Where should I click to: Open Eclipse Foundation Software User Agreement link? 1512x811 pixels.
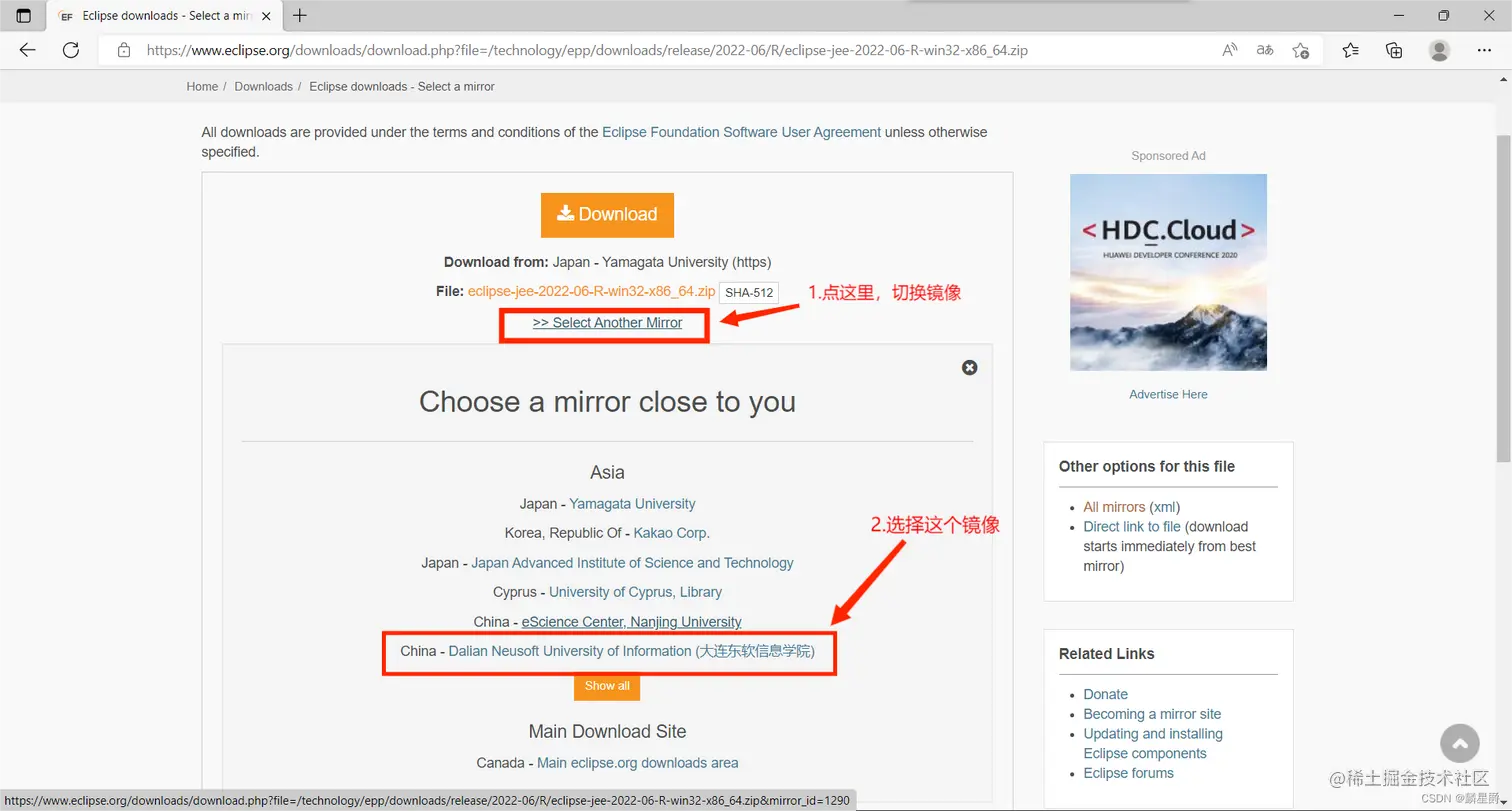tap(741, 132)
